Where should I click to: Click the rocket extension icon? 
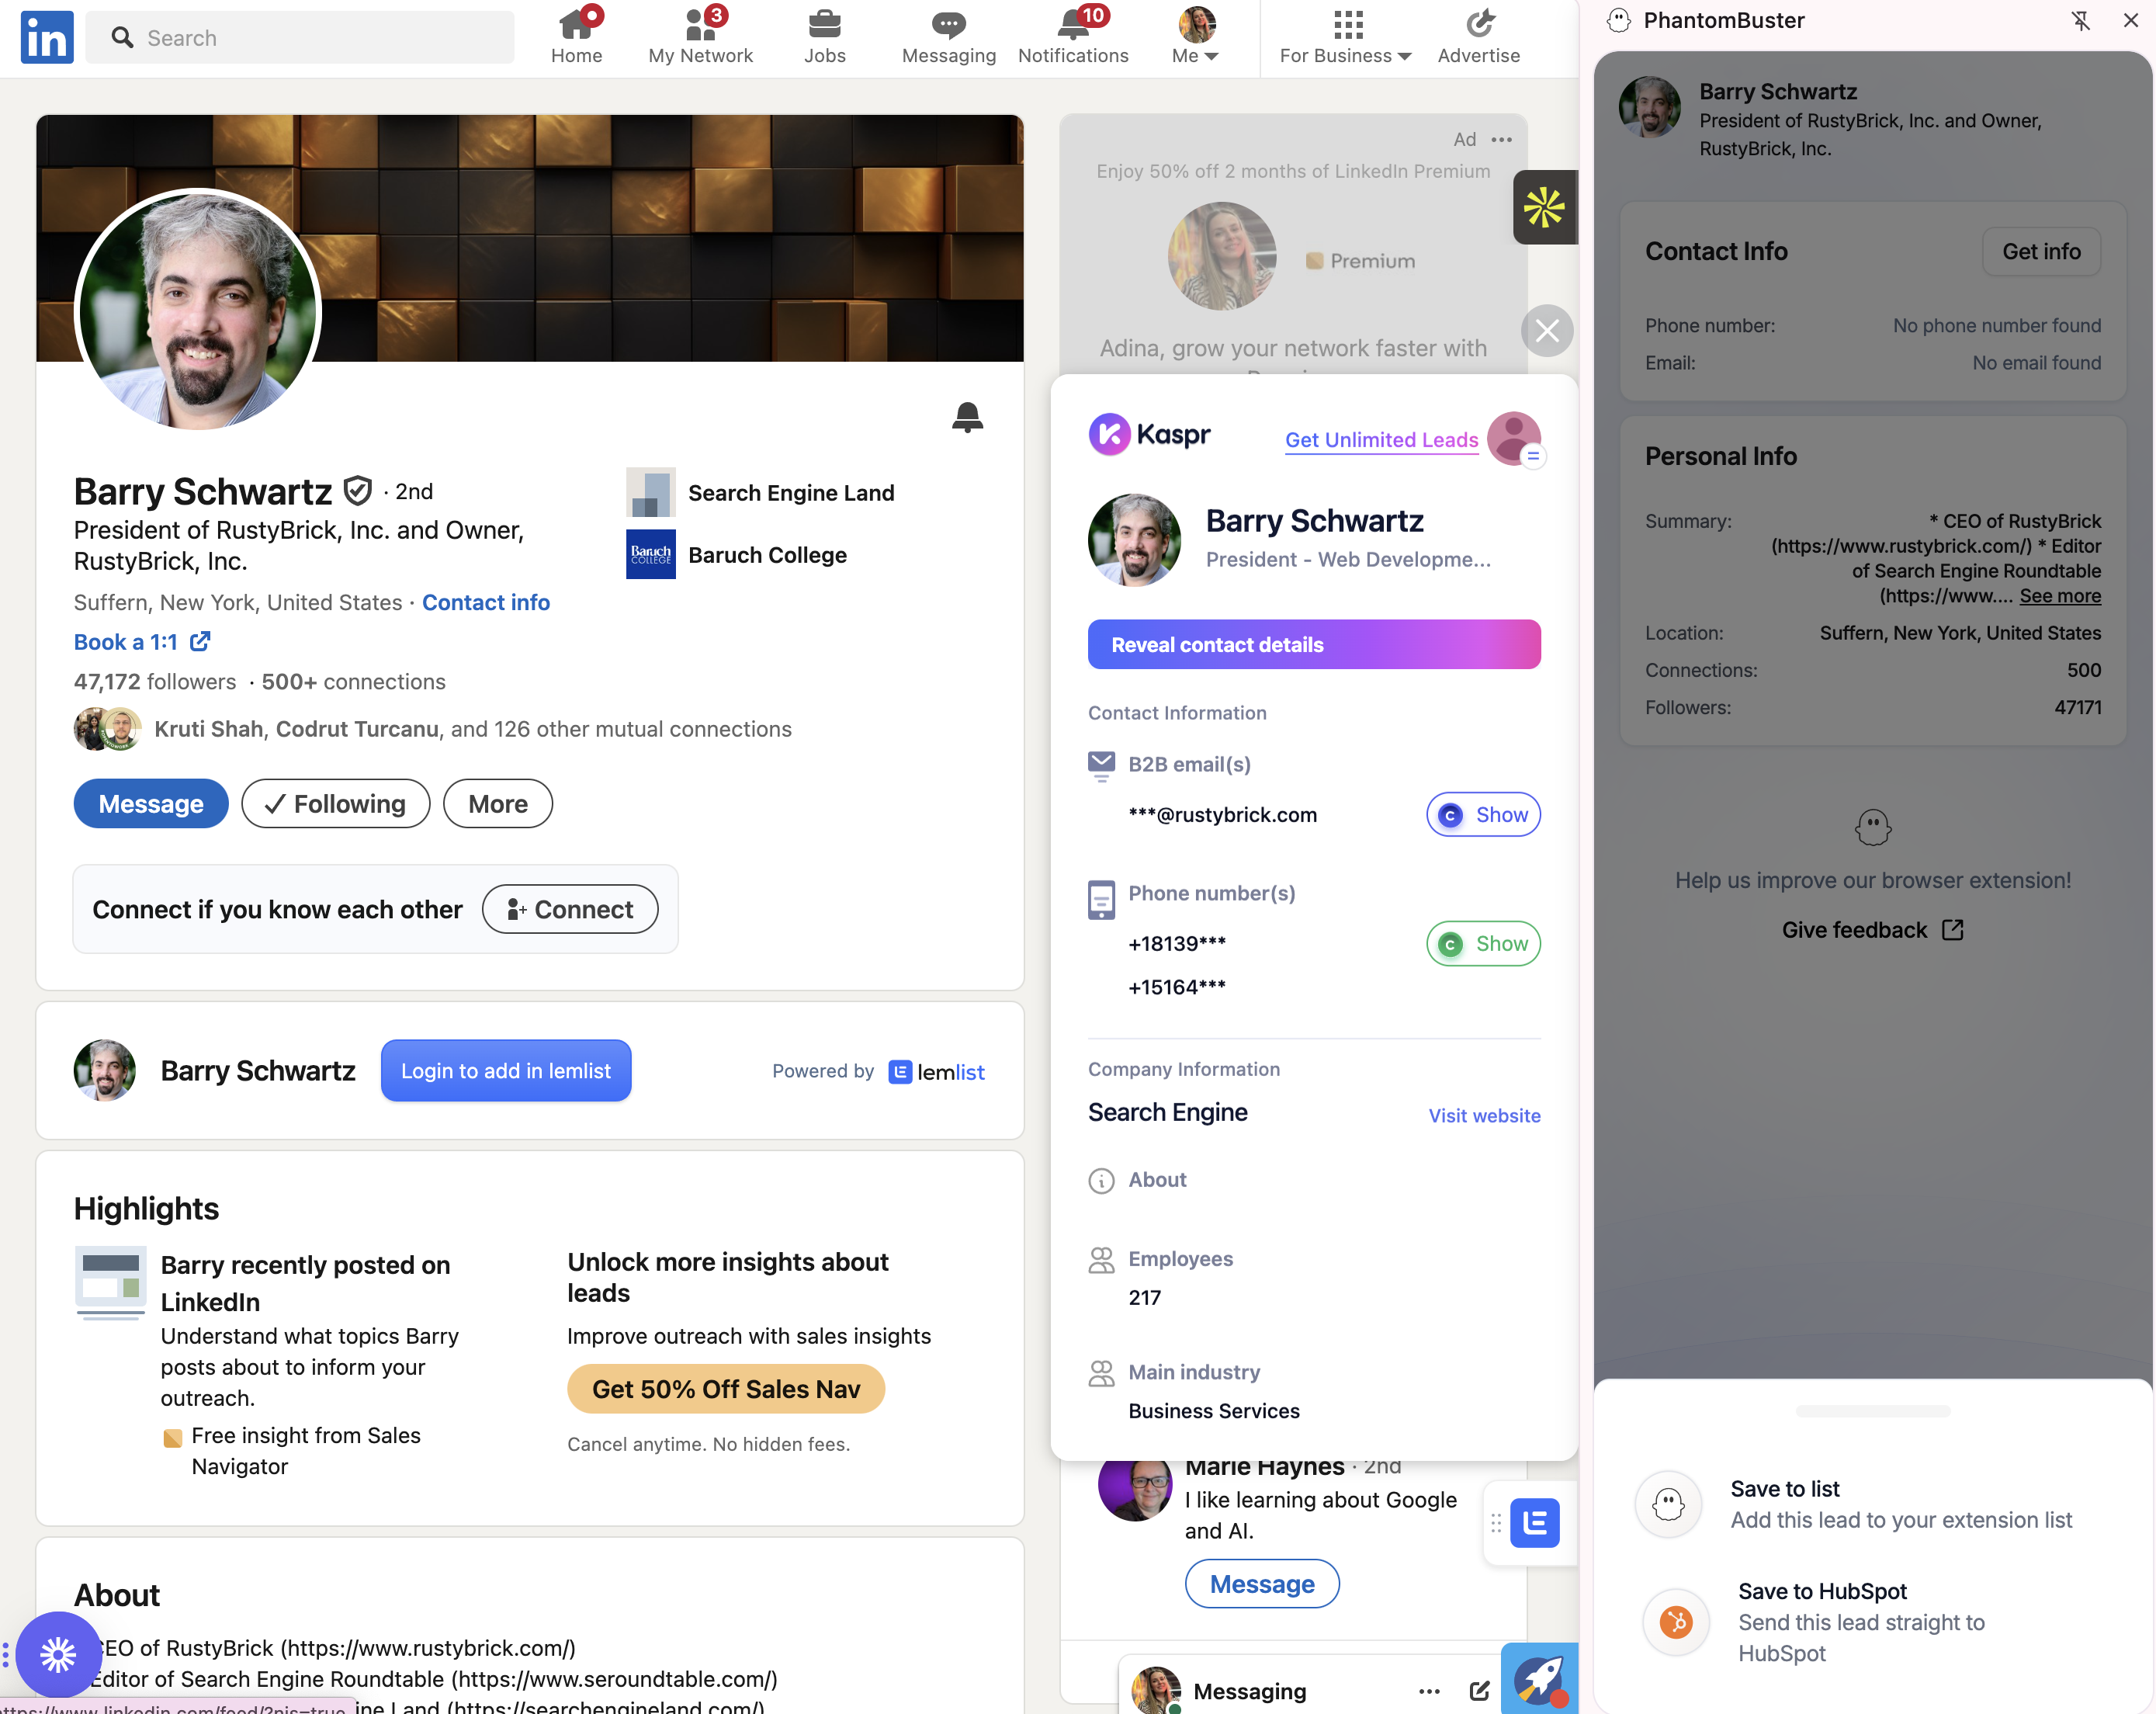point(1539,1678)
